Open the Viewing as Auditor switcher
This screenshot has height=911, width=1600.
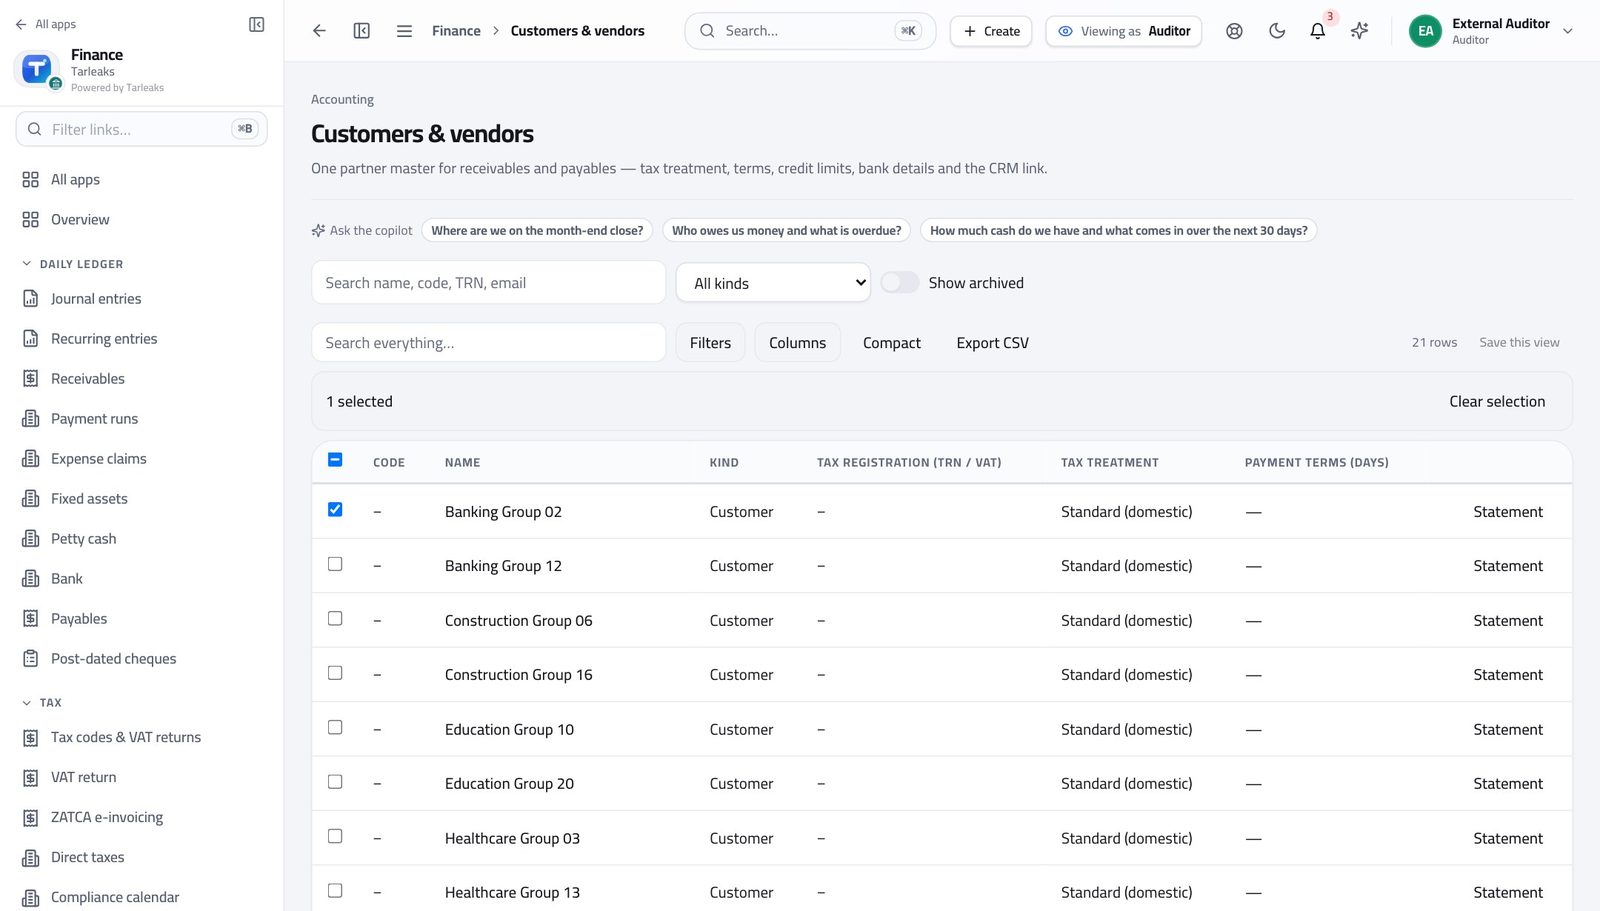click(x=1124, y=31)
